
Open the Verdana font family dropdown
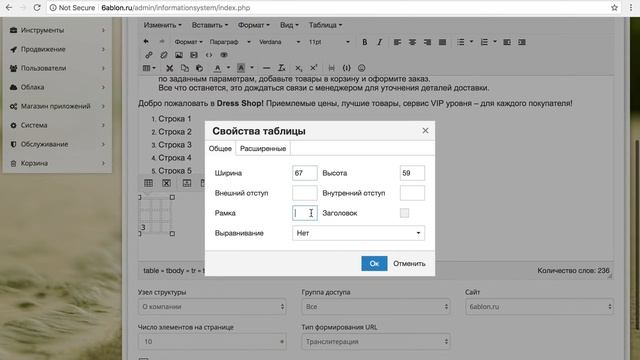(279, 42)
